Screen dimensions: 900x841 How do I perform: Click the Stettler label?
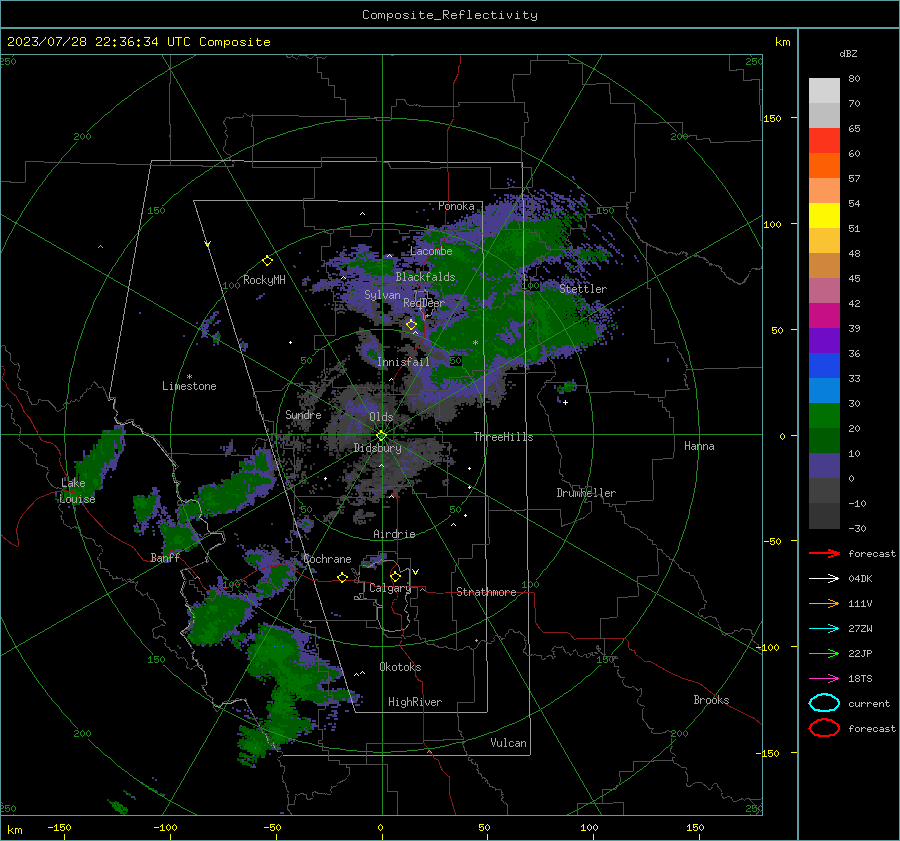tap(583, 289)
